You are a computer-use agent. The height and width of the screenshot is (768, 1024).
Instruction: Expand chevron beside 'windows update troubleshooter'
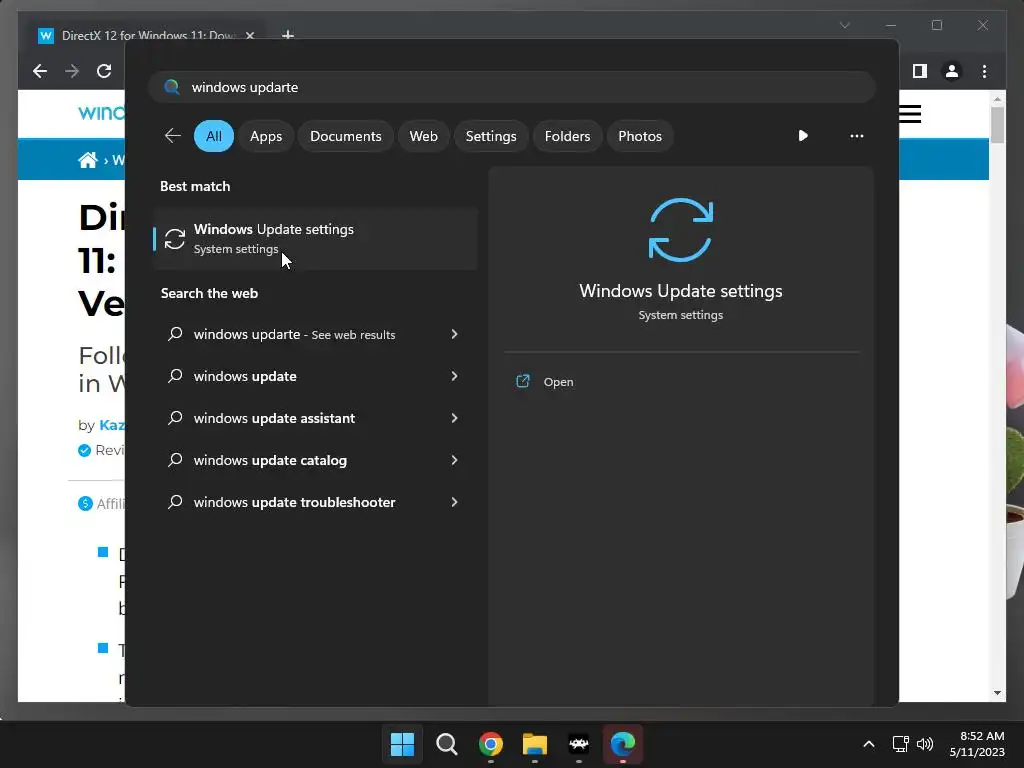[454, 502]
